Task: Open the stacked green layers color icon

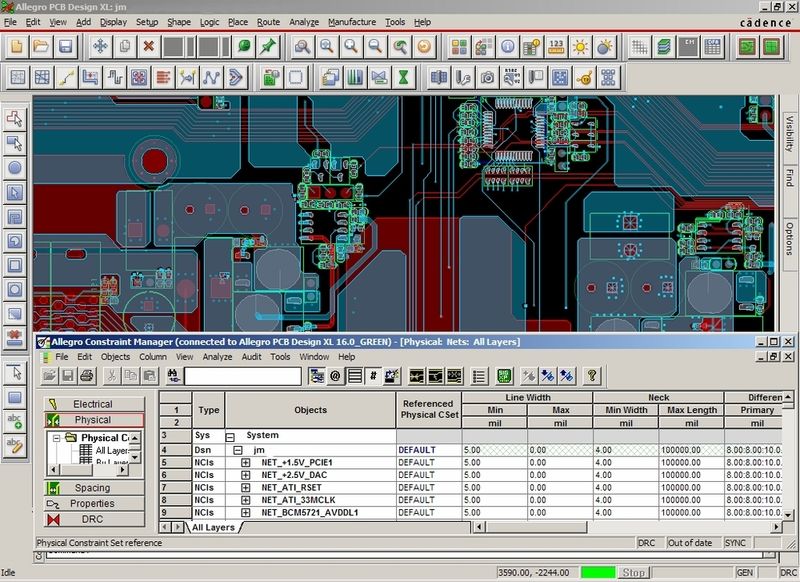Action: tap(663, 47)
